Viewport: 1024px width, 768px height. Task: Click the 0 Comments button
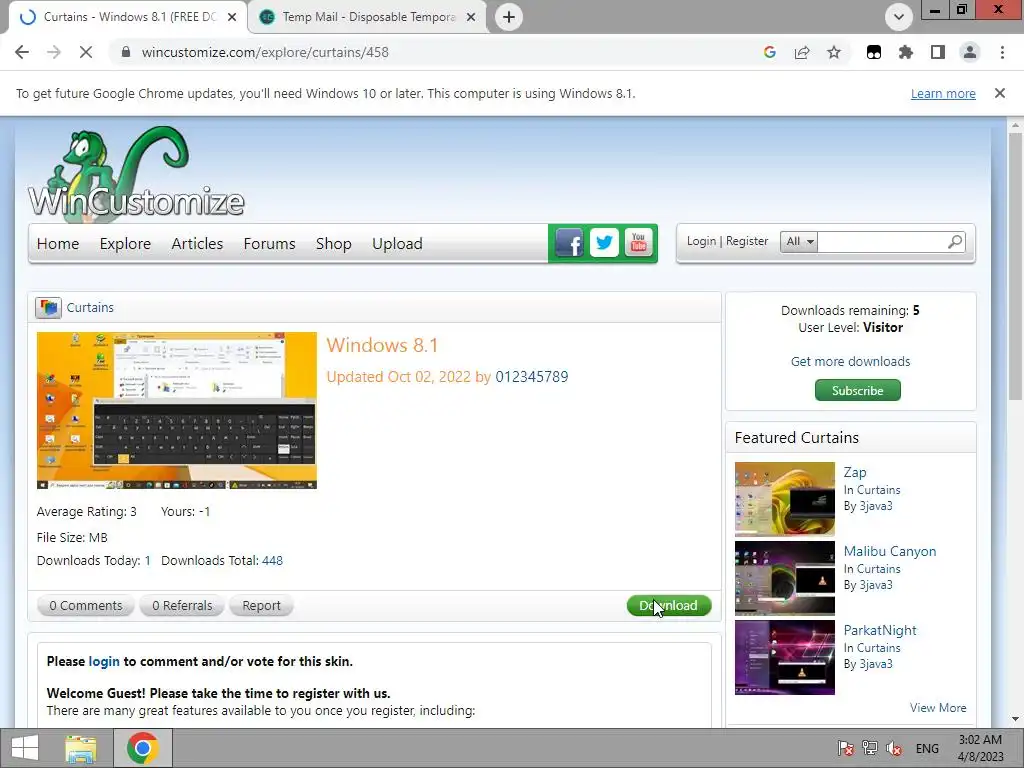pyautogui.click(x=86, y=605)
